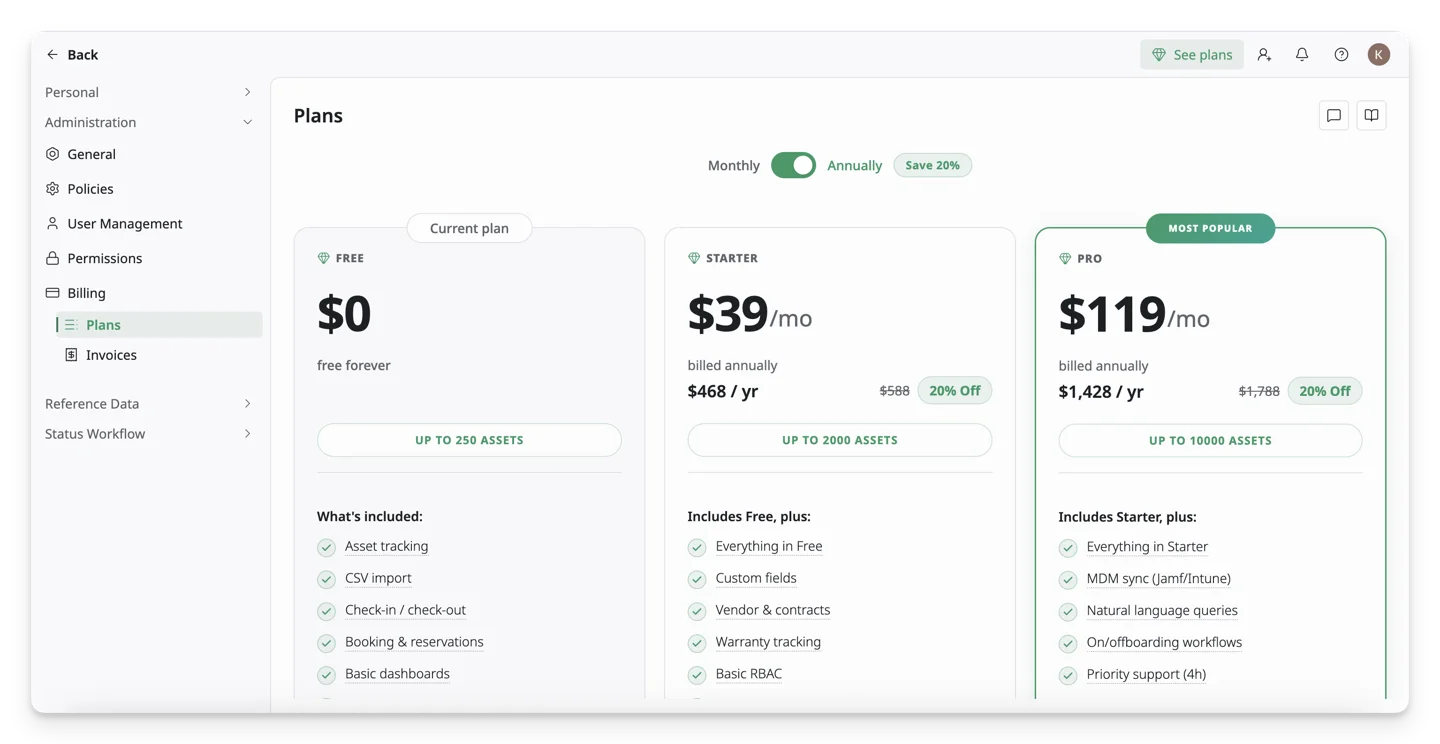Open the Basic dashboards feature link
The width and height of the screenshot is (1440, 744).
click(397, 674)
